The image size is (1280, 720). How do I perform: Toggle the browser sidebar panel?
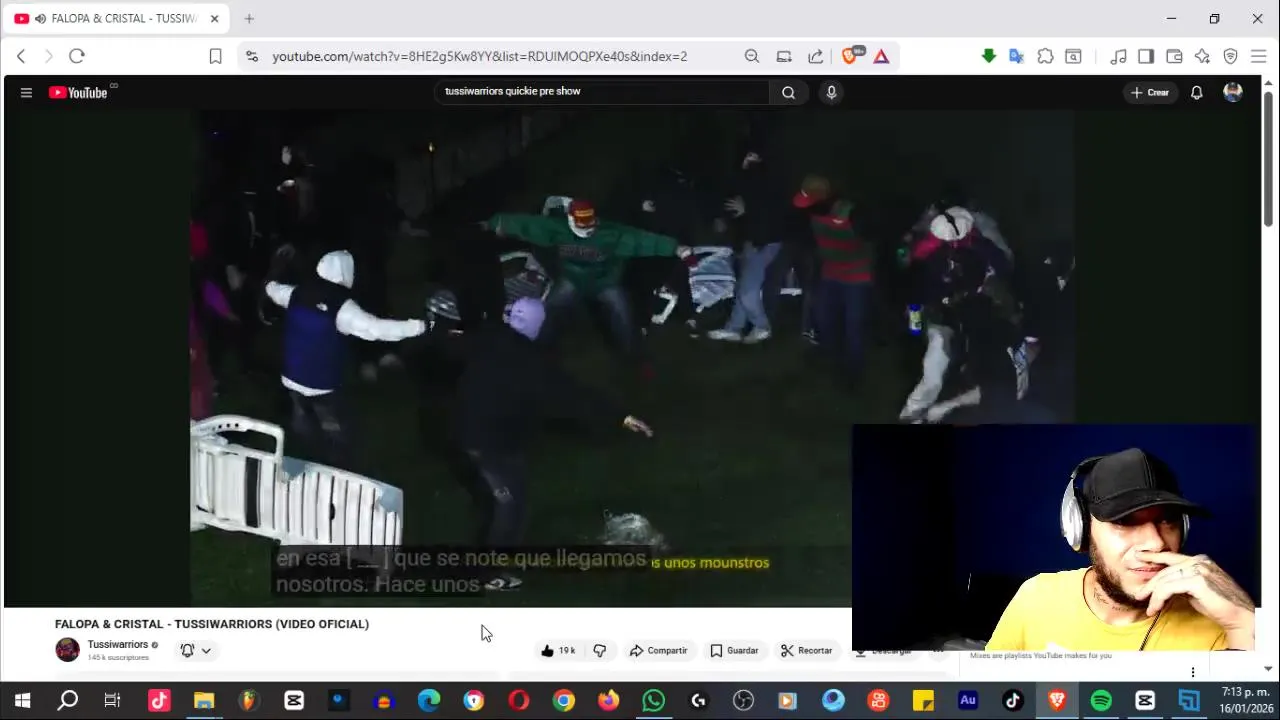click(x=1146, y=56)
